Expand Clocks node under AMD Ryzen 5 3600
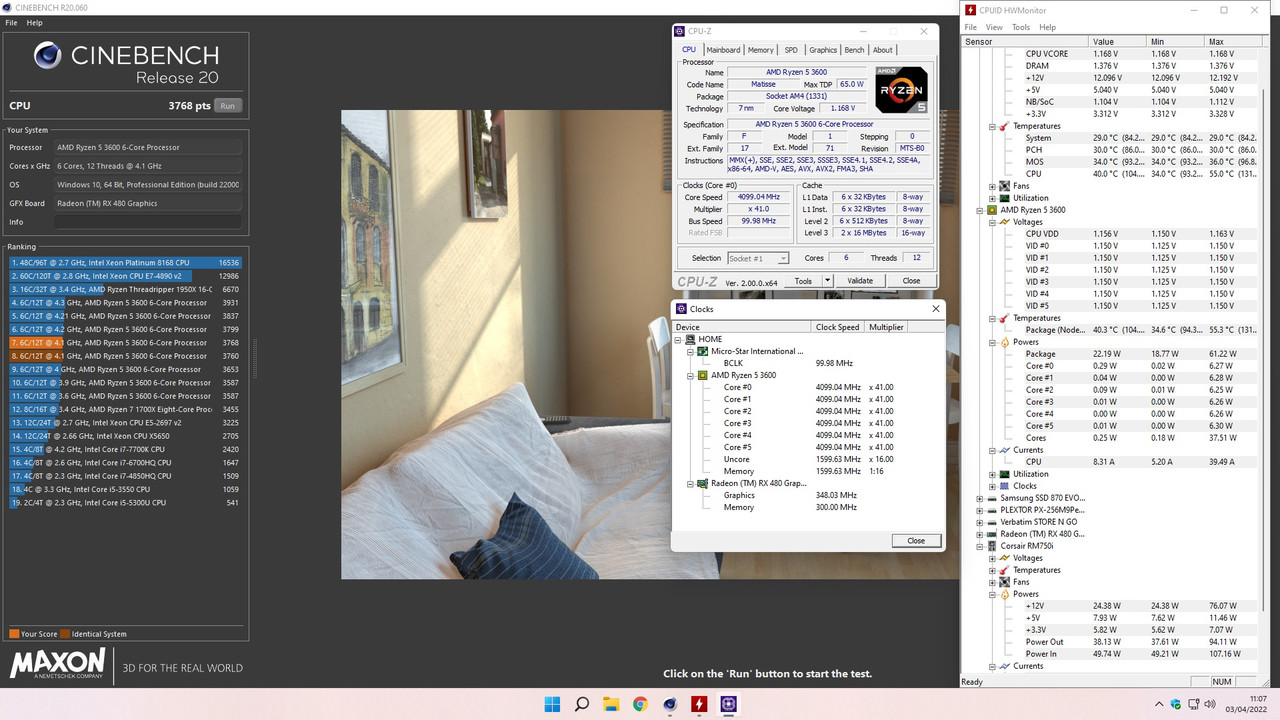Screen dimensions: 1280x720 point(992,486)
